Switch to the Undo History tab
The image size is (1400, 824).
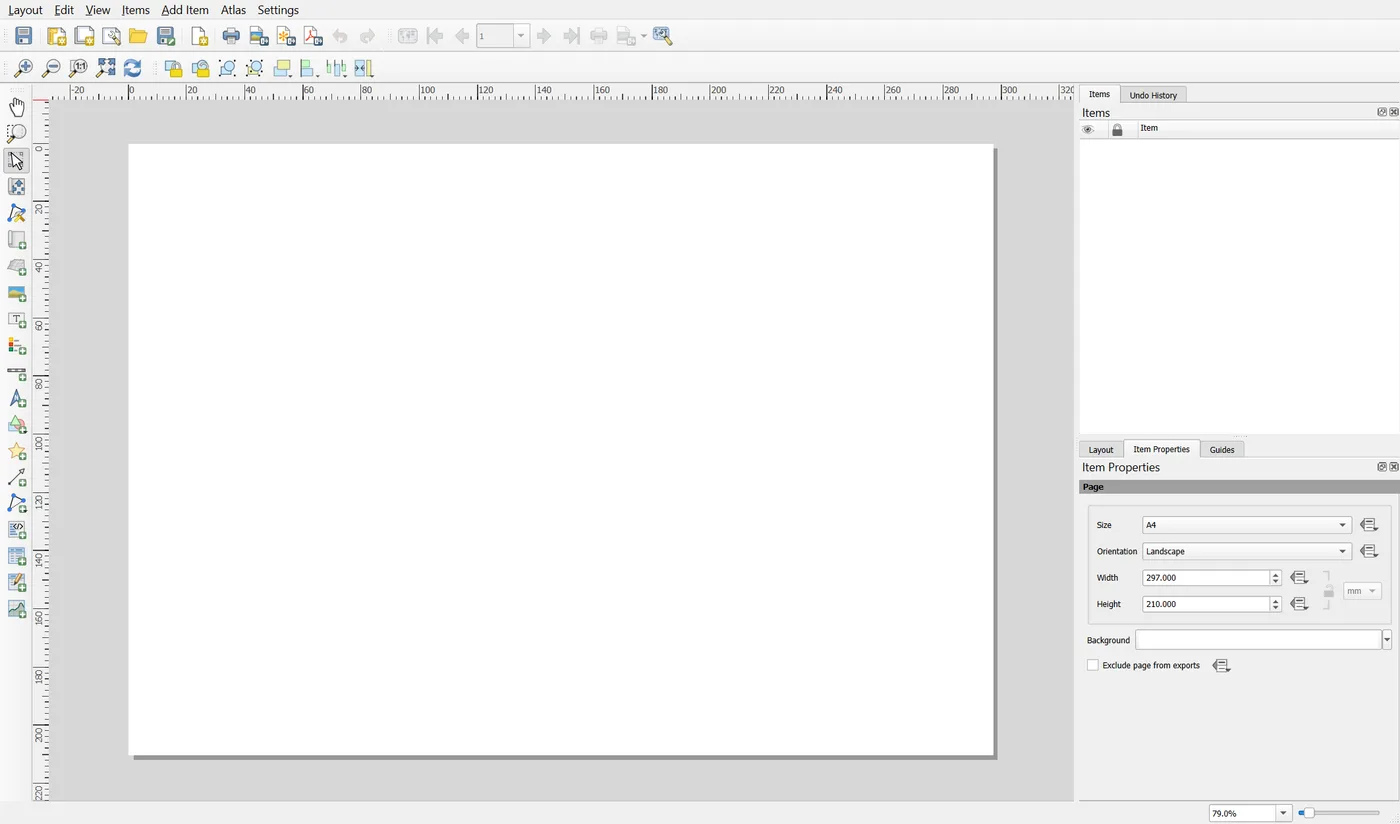1153,95
